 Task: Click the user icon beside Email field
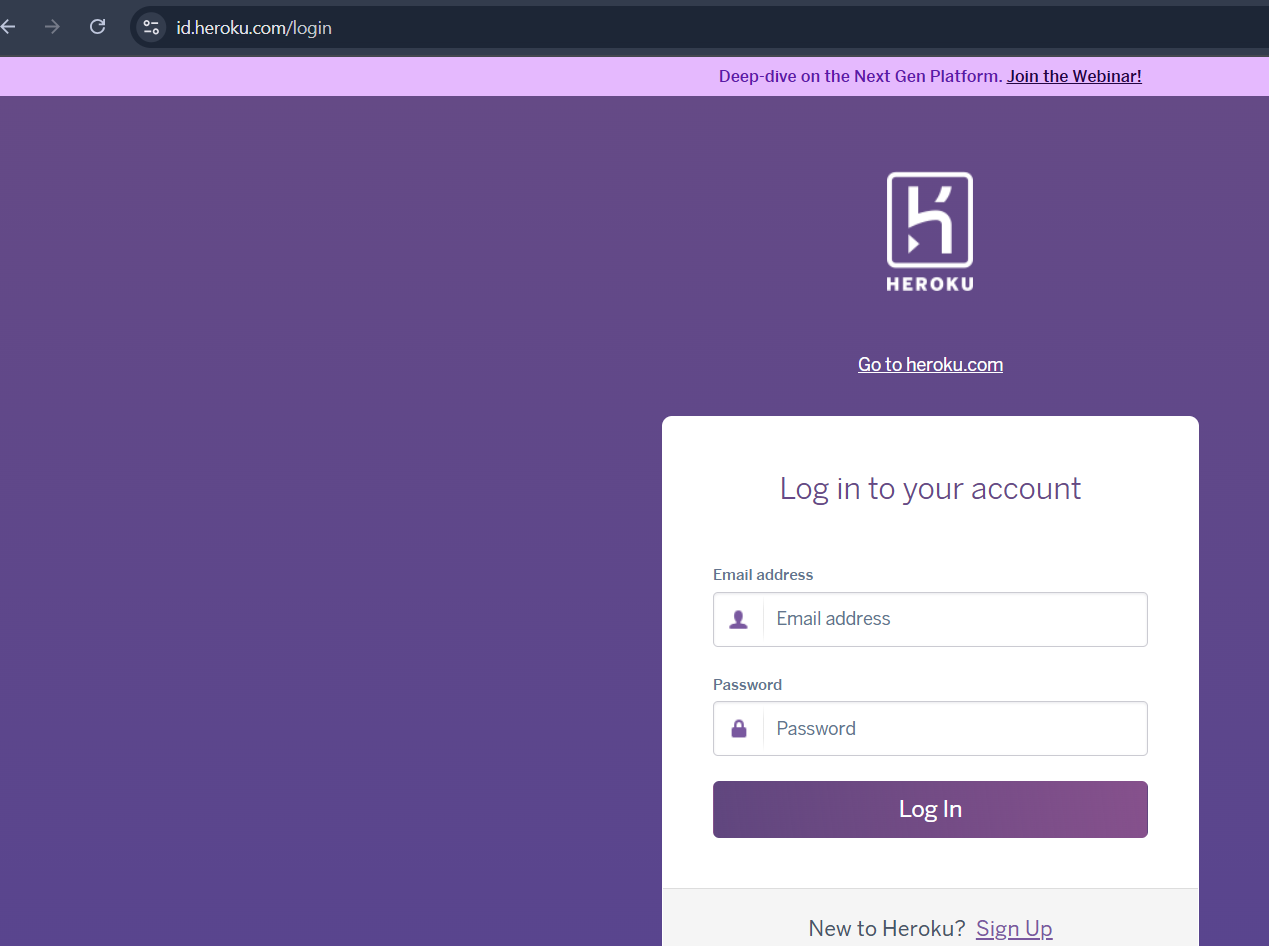(739, 619)
